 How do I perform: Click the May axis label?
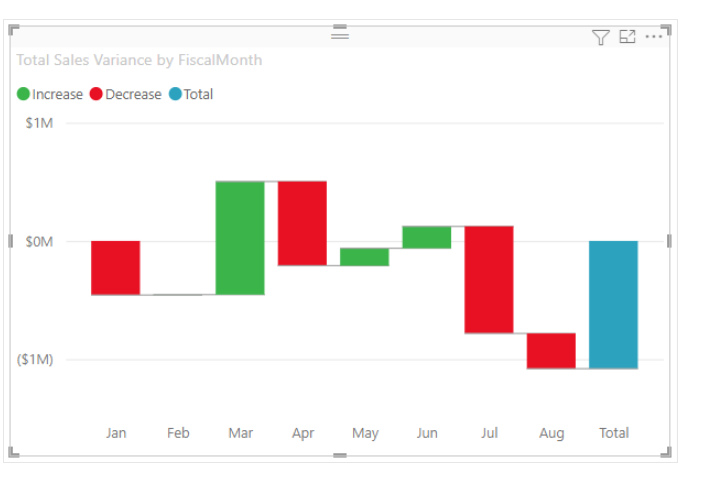(x=365, y=434)
